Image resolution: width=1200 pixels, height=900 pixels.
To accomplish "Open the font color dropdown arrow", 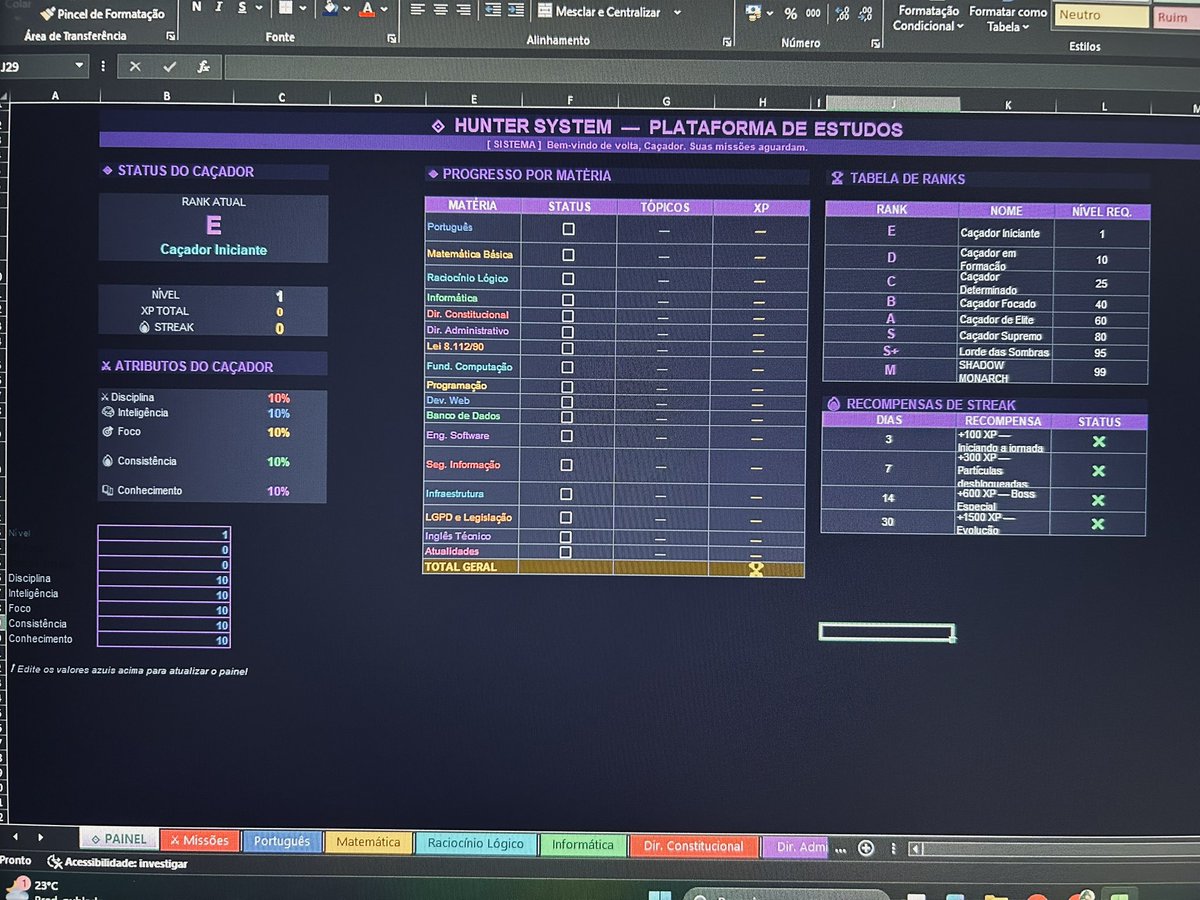I will pos(386,10).
